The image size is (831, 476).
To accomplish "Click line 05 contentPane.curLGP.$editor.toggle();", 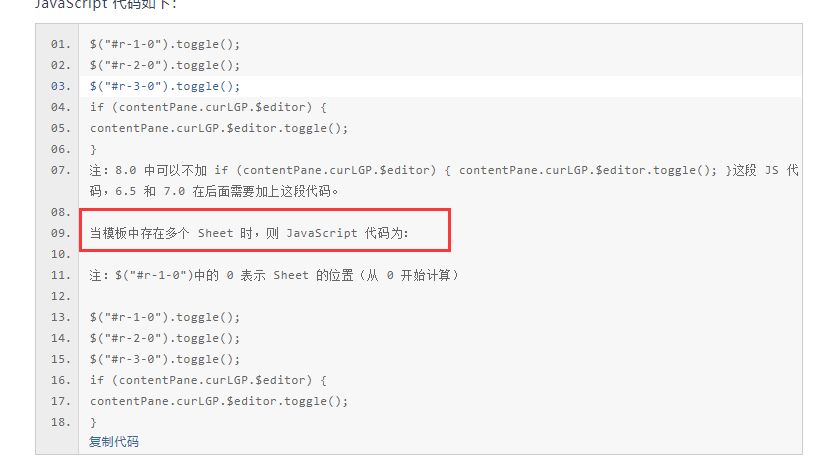I will point(219,128).
